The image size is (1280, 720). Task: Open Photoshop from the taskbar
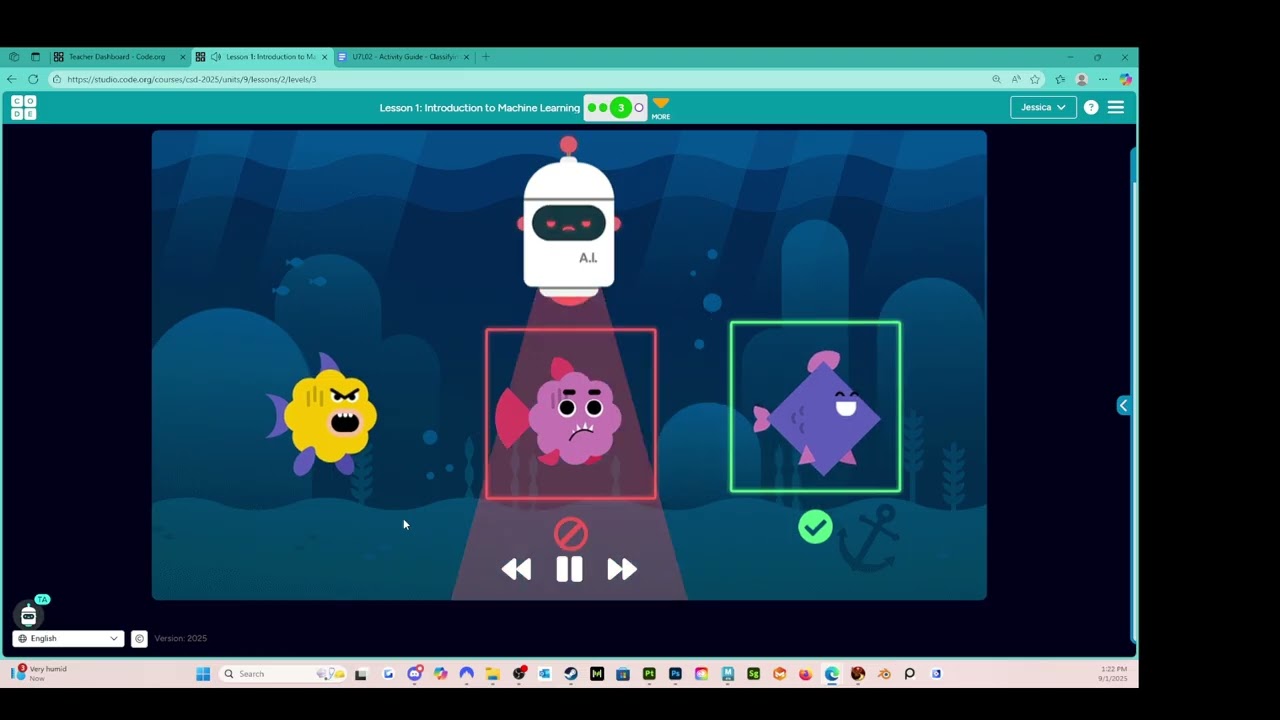coord(675,674)
